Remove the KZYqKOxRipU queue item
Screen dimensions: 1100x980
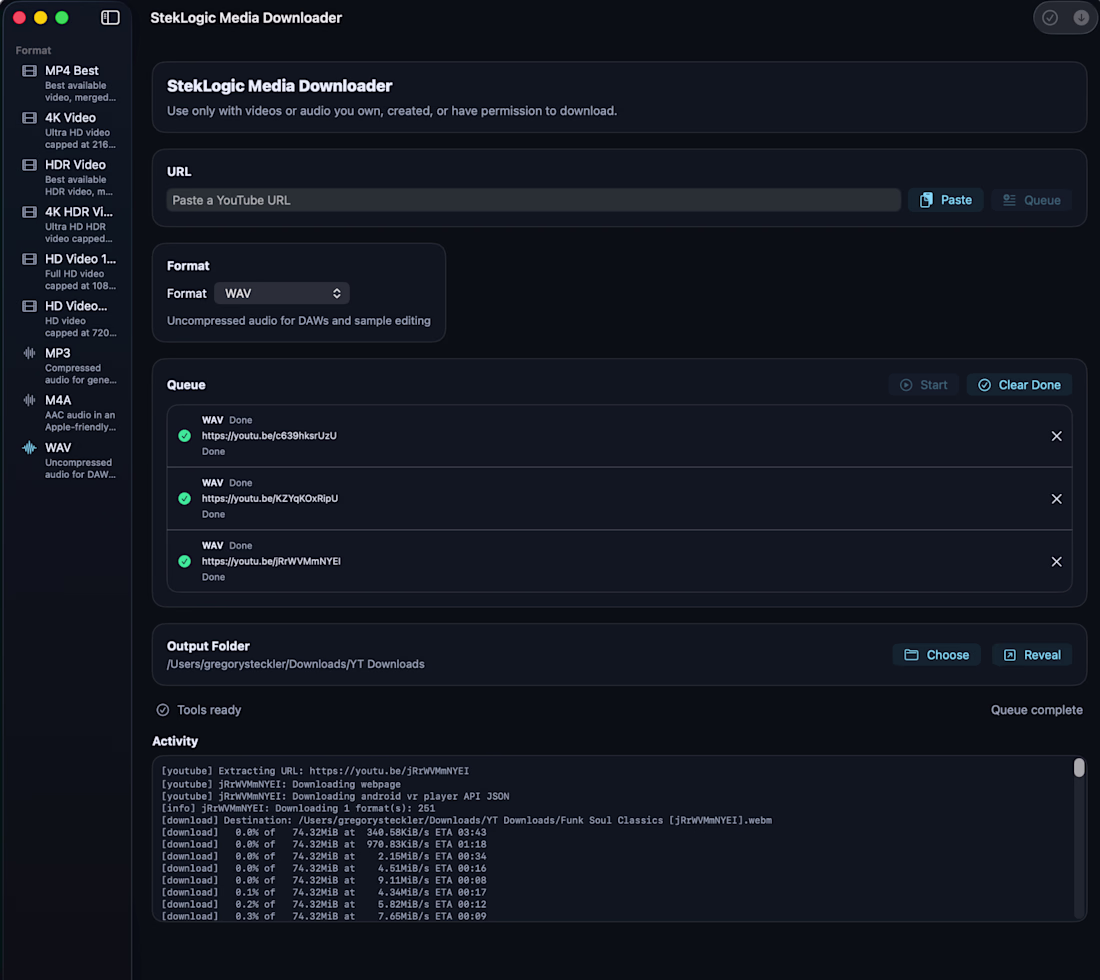(x=1057, y=499)
